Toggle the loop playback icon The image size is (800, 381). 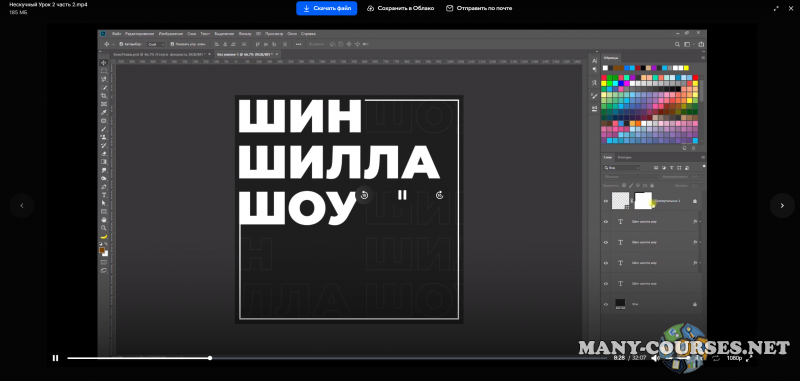coord(716,358)
